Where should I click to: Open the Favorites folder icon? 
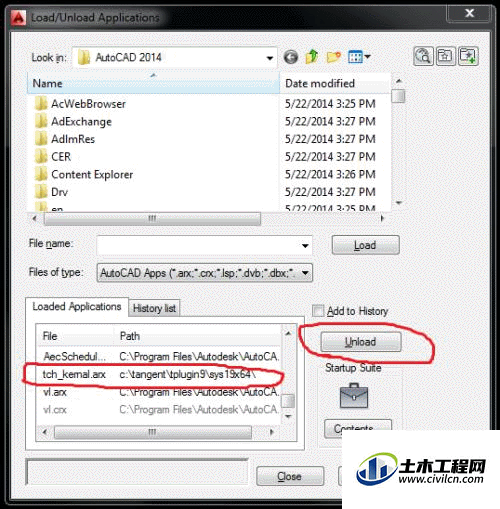445,56
